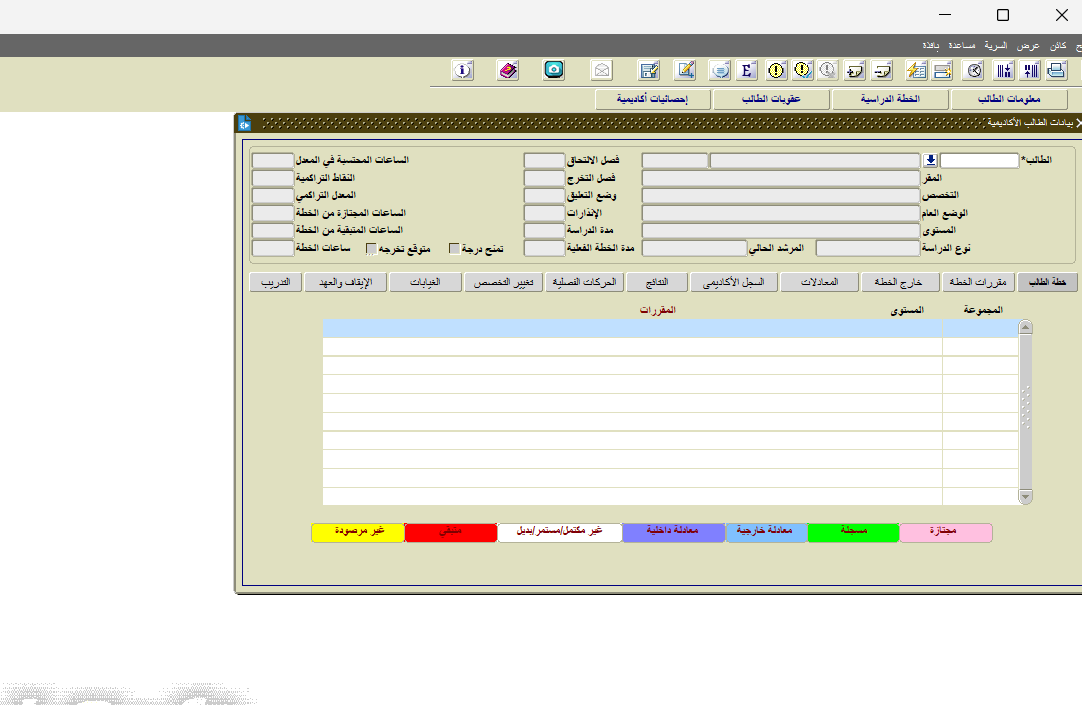
Task: Click the lightning bolt list icon
Action: [916, 70]
